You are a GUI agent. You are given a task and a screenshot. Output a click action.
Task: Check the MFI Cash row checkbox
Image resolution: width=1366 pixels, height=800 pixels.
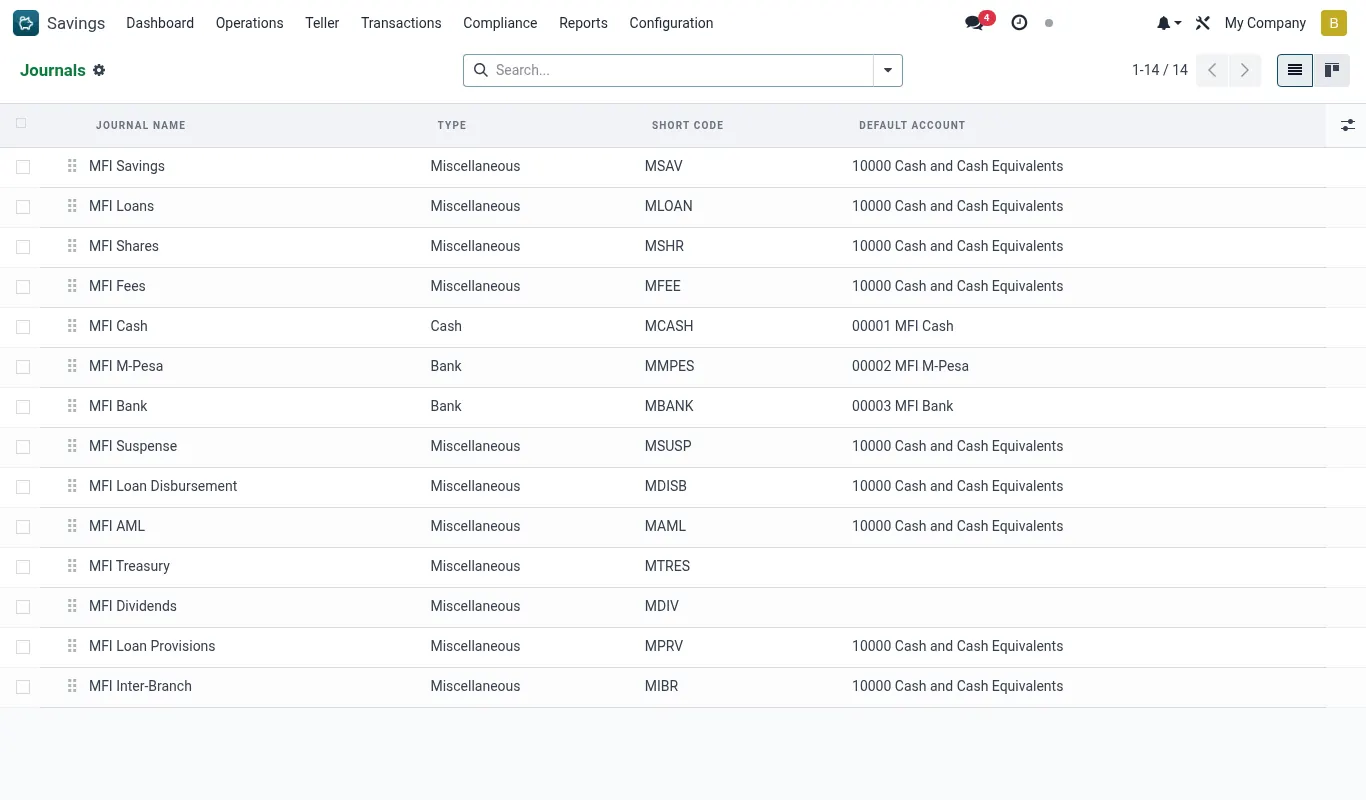pos(23,327)
